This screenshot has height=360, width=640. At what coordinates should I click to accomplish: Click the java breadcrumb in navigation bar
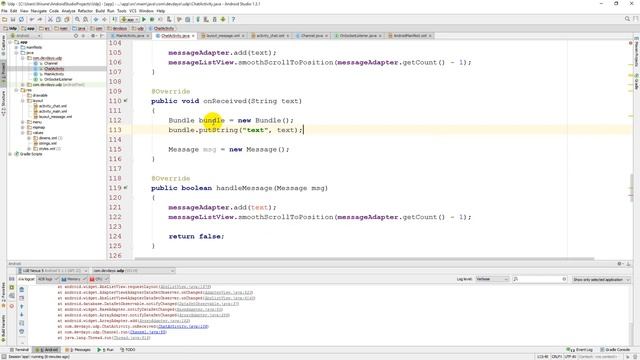pos(79,29)
